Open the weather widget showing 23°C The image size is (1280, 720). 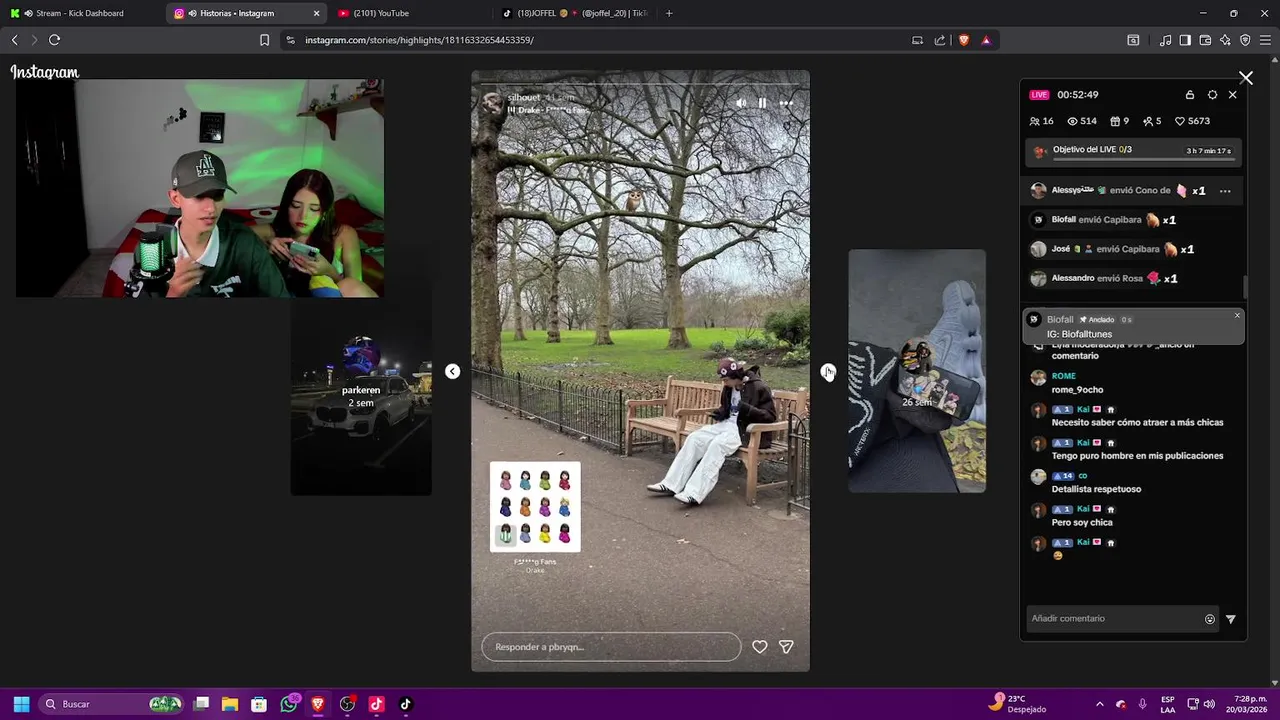coord(1017,703)
